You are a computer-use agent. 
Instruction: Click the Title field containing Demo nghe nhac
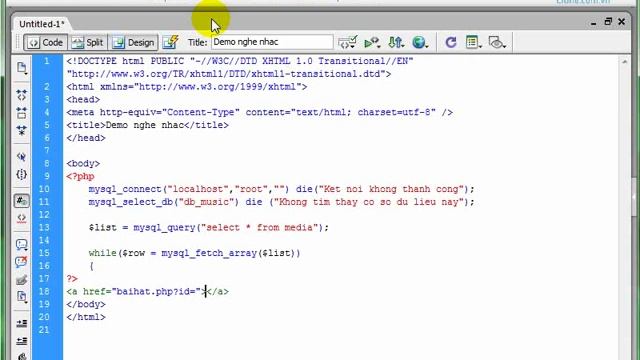coord(272,42)
